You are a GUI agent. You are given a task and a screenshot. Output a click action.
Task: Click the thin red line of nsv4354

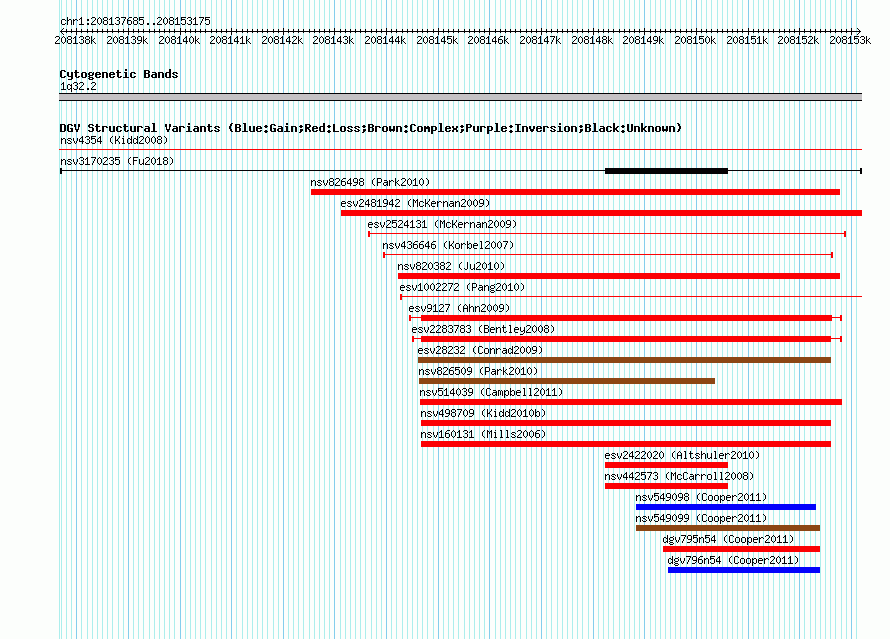[x=460, y=150]
